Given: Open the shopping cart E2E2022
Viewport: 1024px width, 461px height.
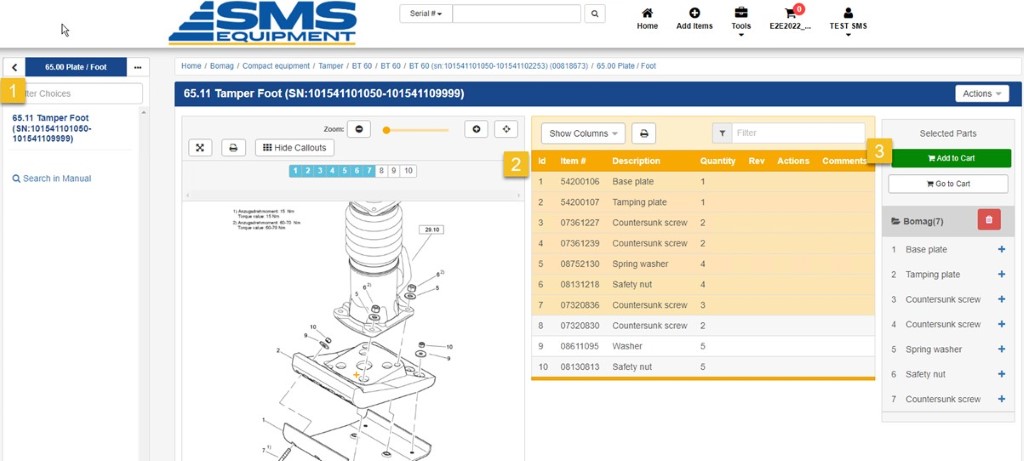Looking at the screenshot, I should pyautogui.click(x=790, y=19).
